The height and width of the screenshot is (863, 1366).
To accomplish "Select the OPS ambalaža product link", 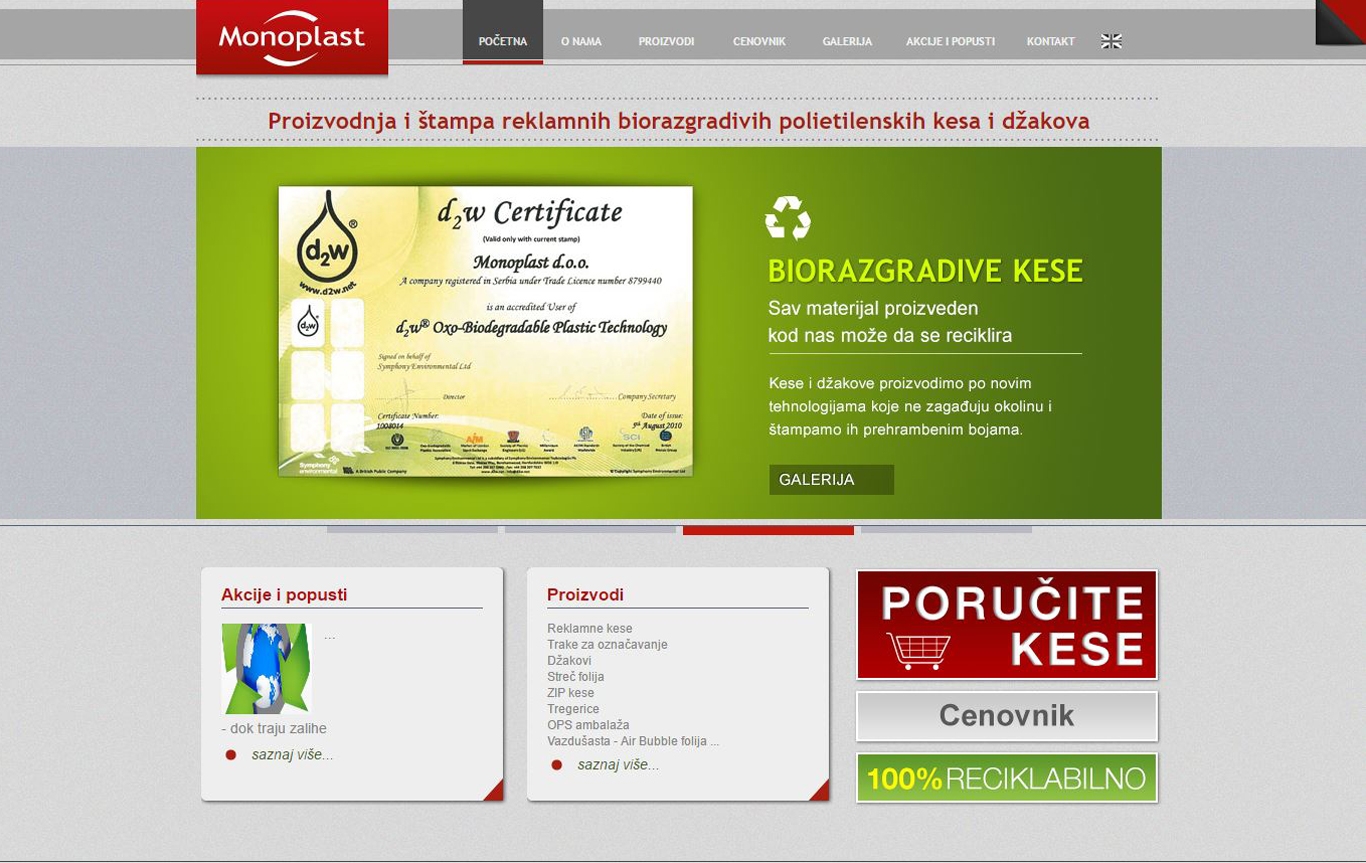I will coord(588,725).
